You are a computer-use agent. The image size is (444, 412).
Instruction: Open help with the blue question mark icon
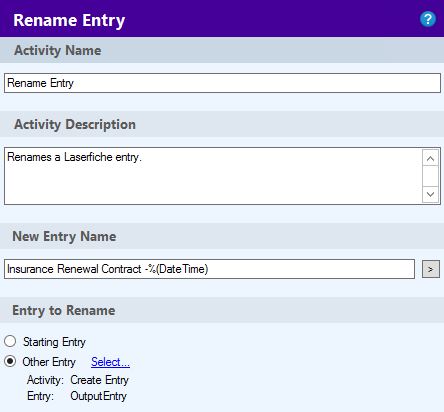428,19
